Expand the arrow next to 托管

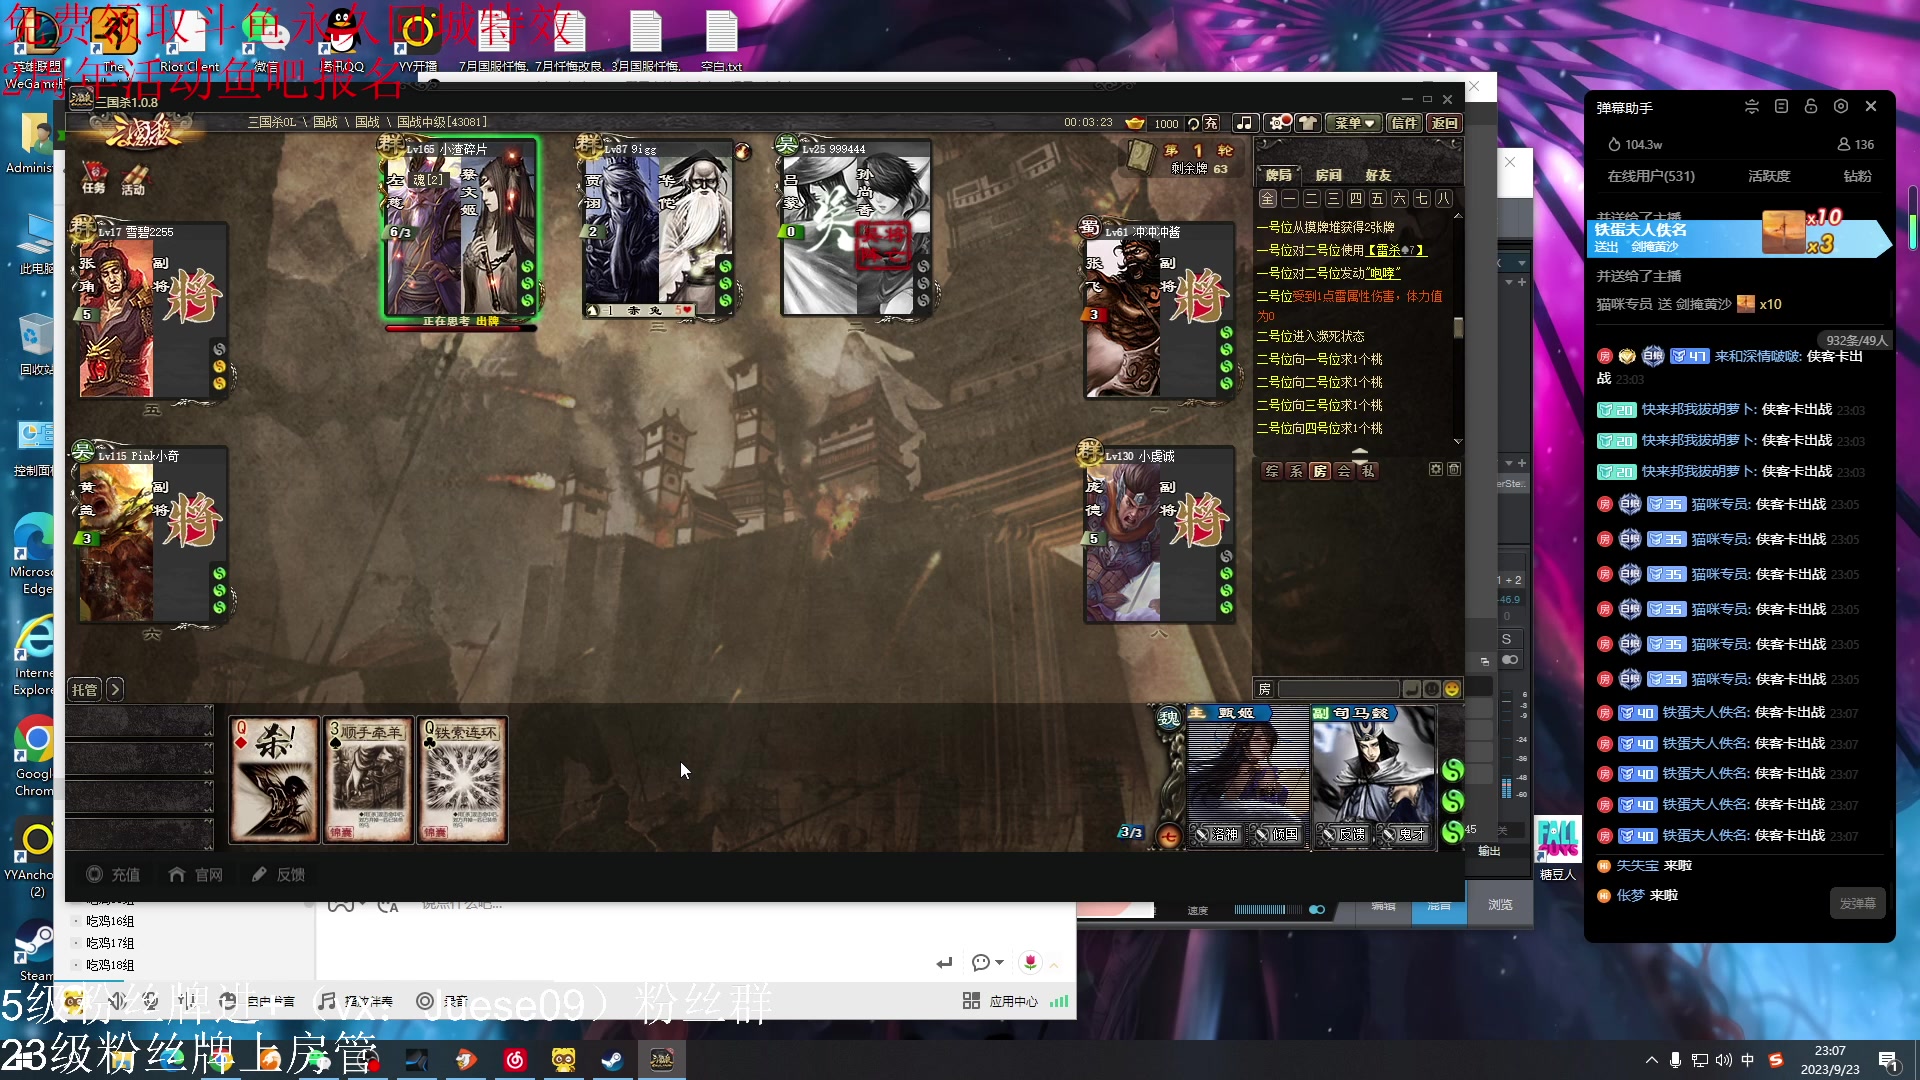click(115, 689)
